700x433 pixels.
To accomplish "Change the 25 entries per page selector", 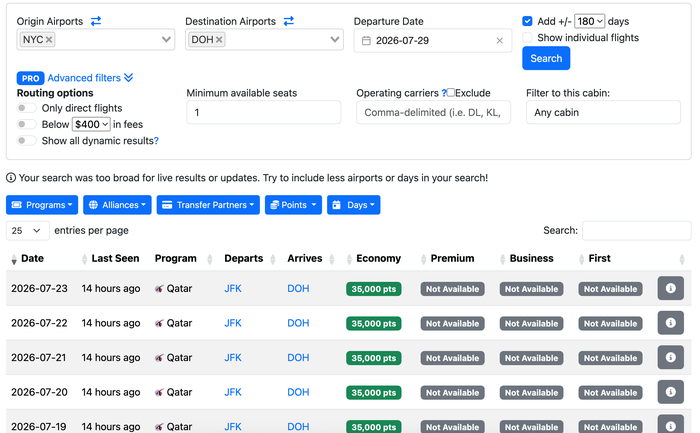I will click(28, 230).
